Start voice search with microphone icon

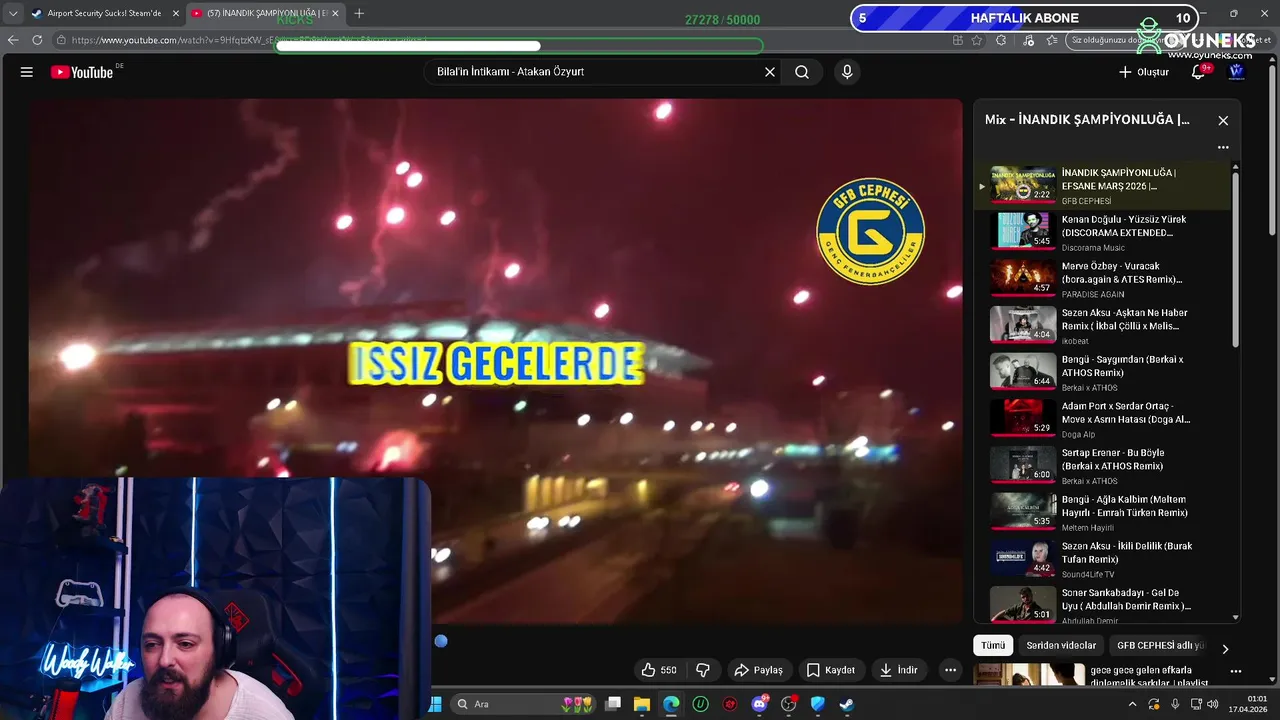click(847, 72)
